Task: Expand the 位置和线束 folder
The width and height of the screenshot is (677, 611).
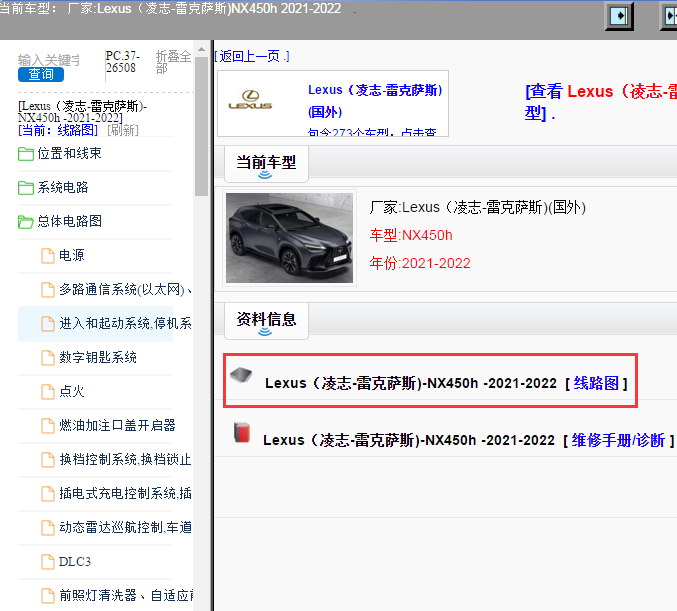Action: tap(69, 153)
